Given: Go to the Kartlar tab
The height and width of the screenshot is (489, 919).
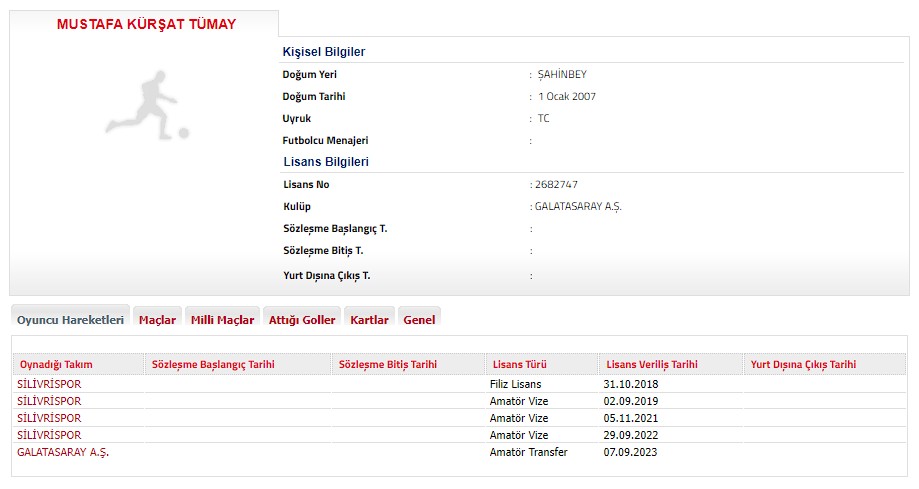Looking at the screenshot, I should (x=369, y=320).
